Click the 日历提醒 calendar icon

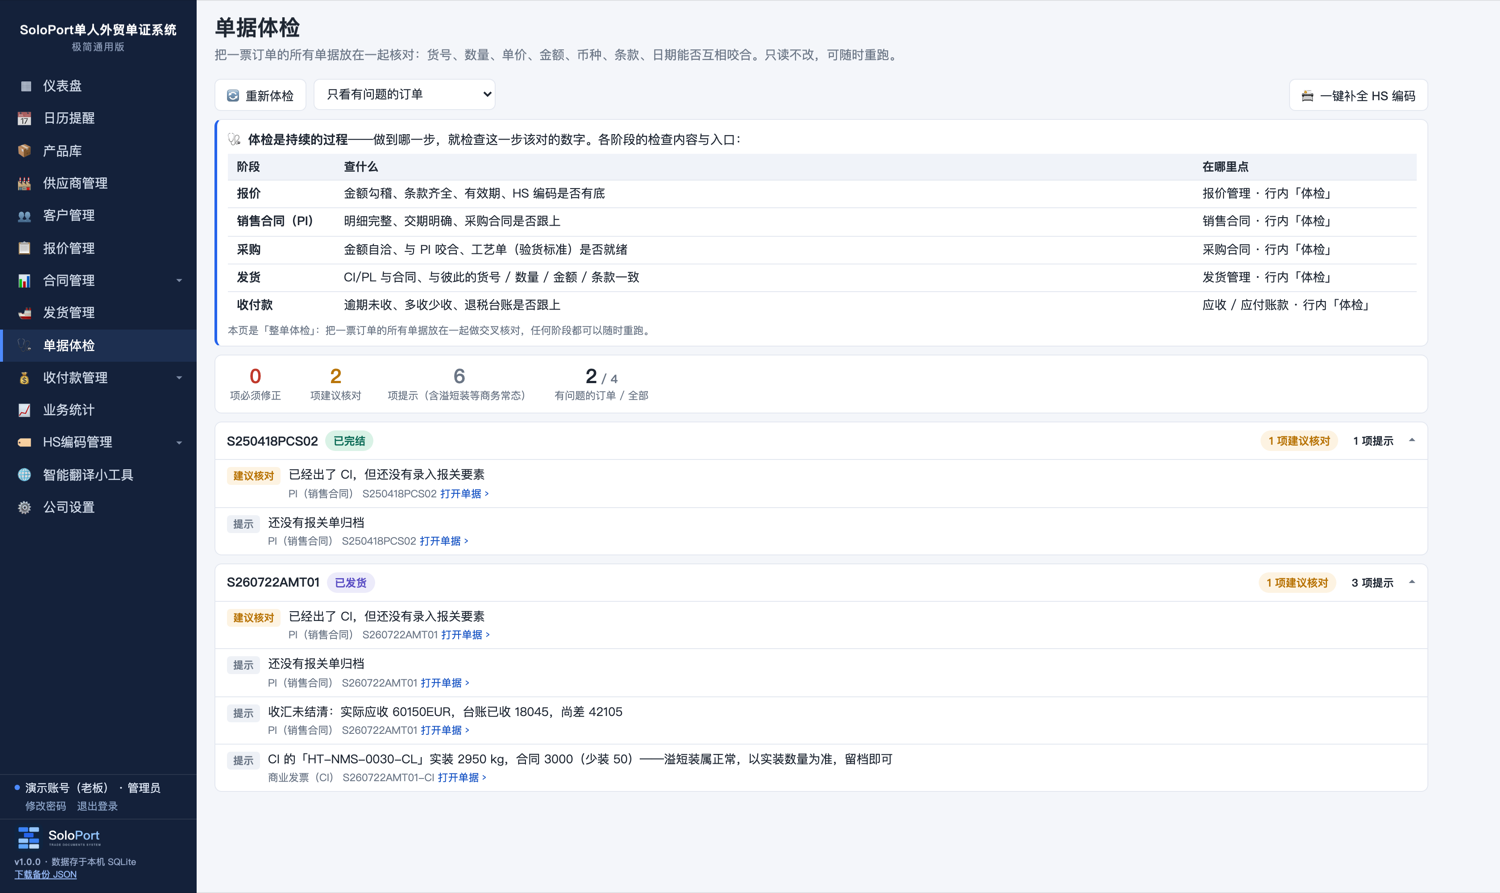click(x=25, y=118)
